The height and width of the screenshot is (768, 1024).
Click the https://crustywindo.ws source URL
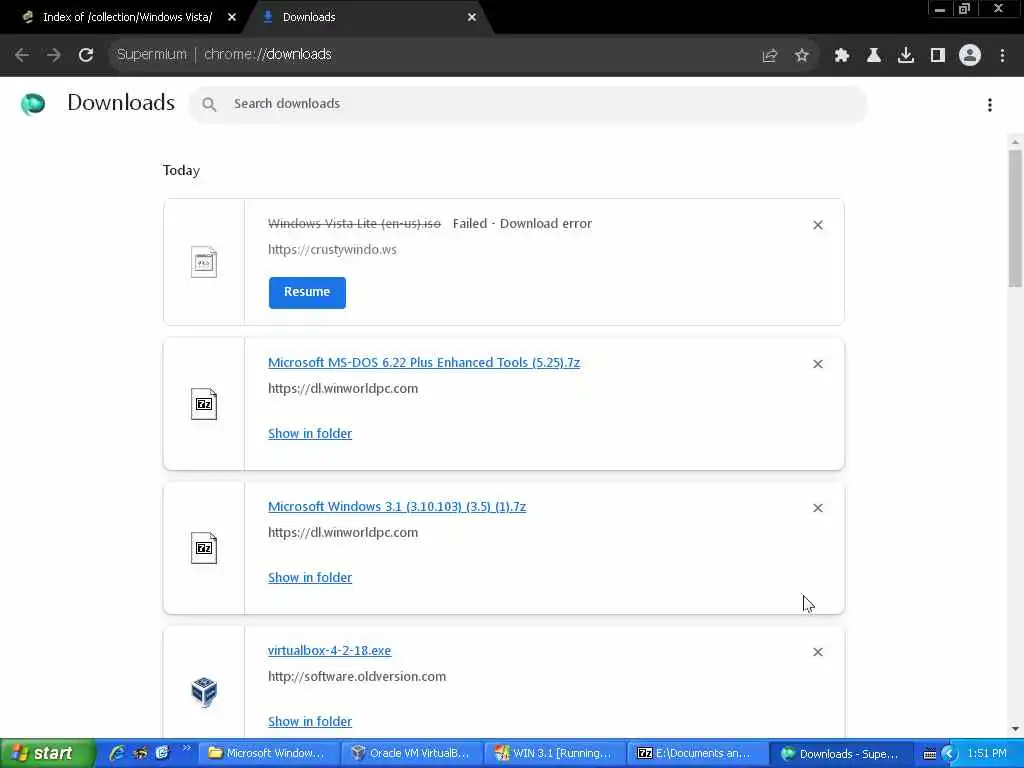332,249
